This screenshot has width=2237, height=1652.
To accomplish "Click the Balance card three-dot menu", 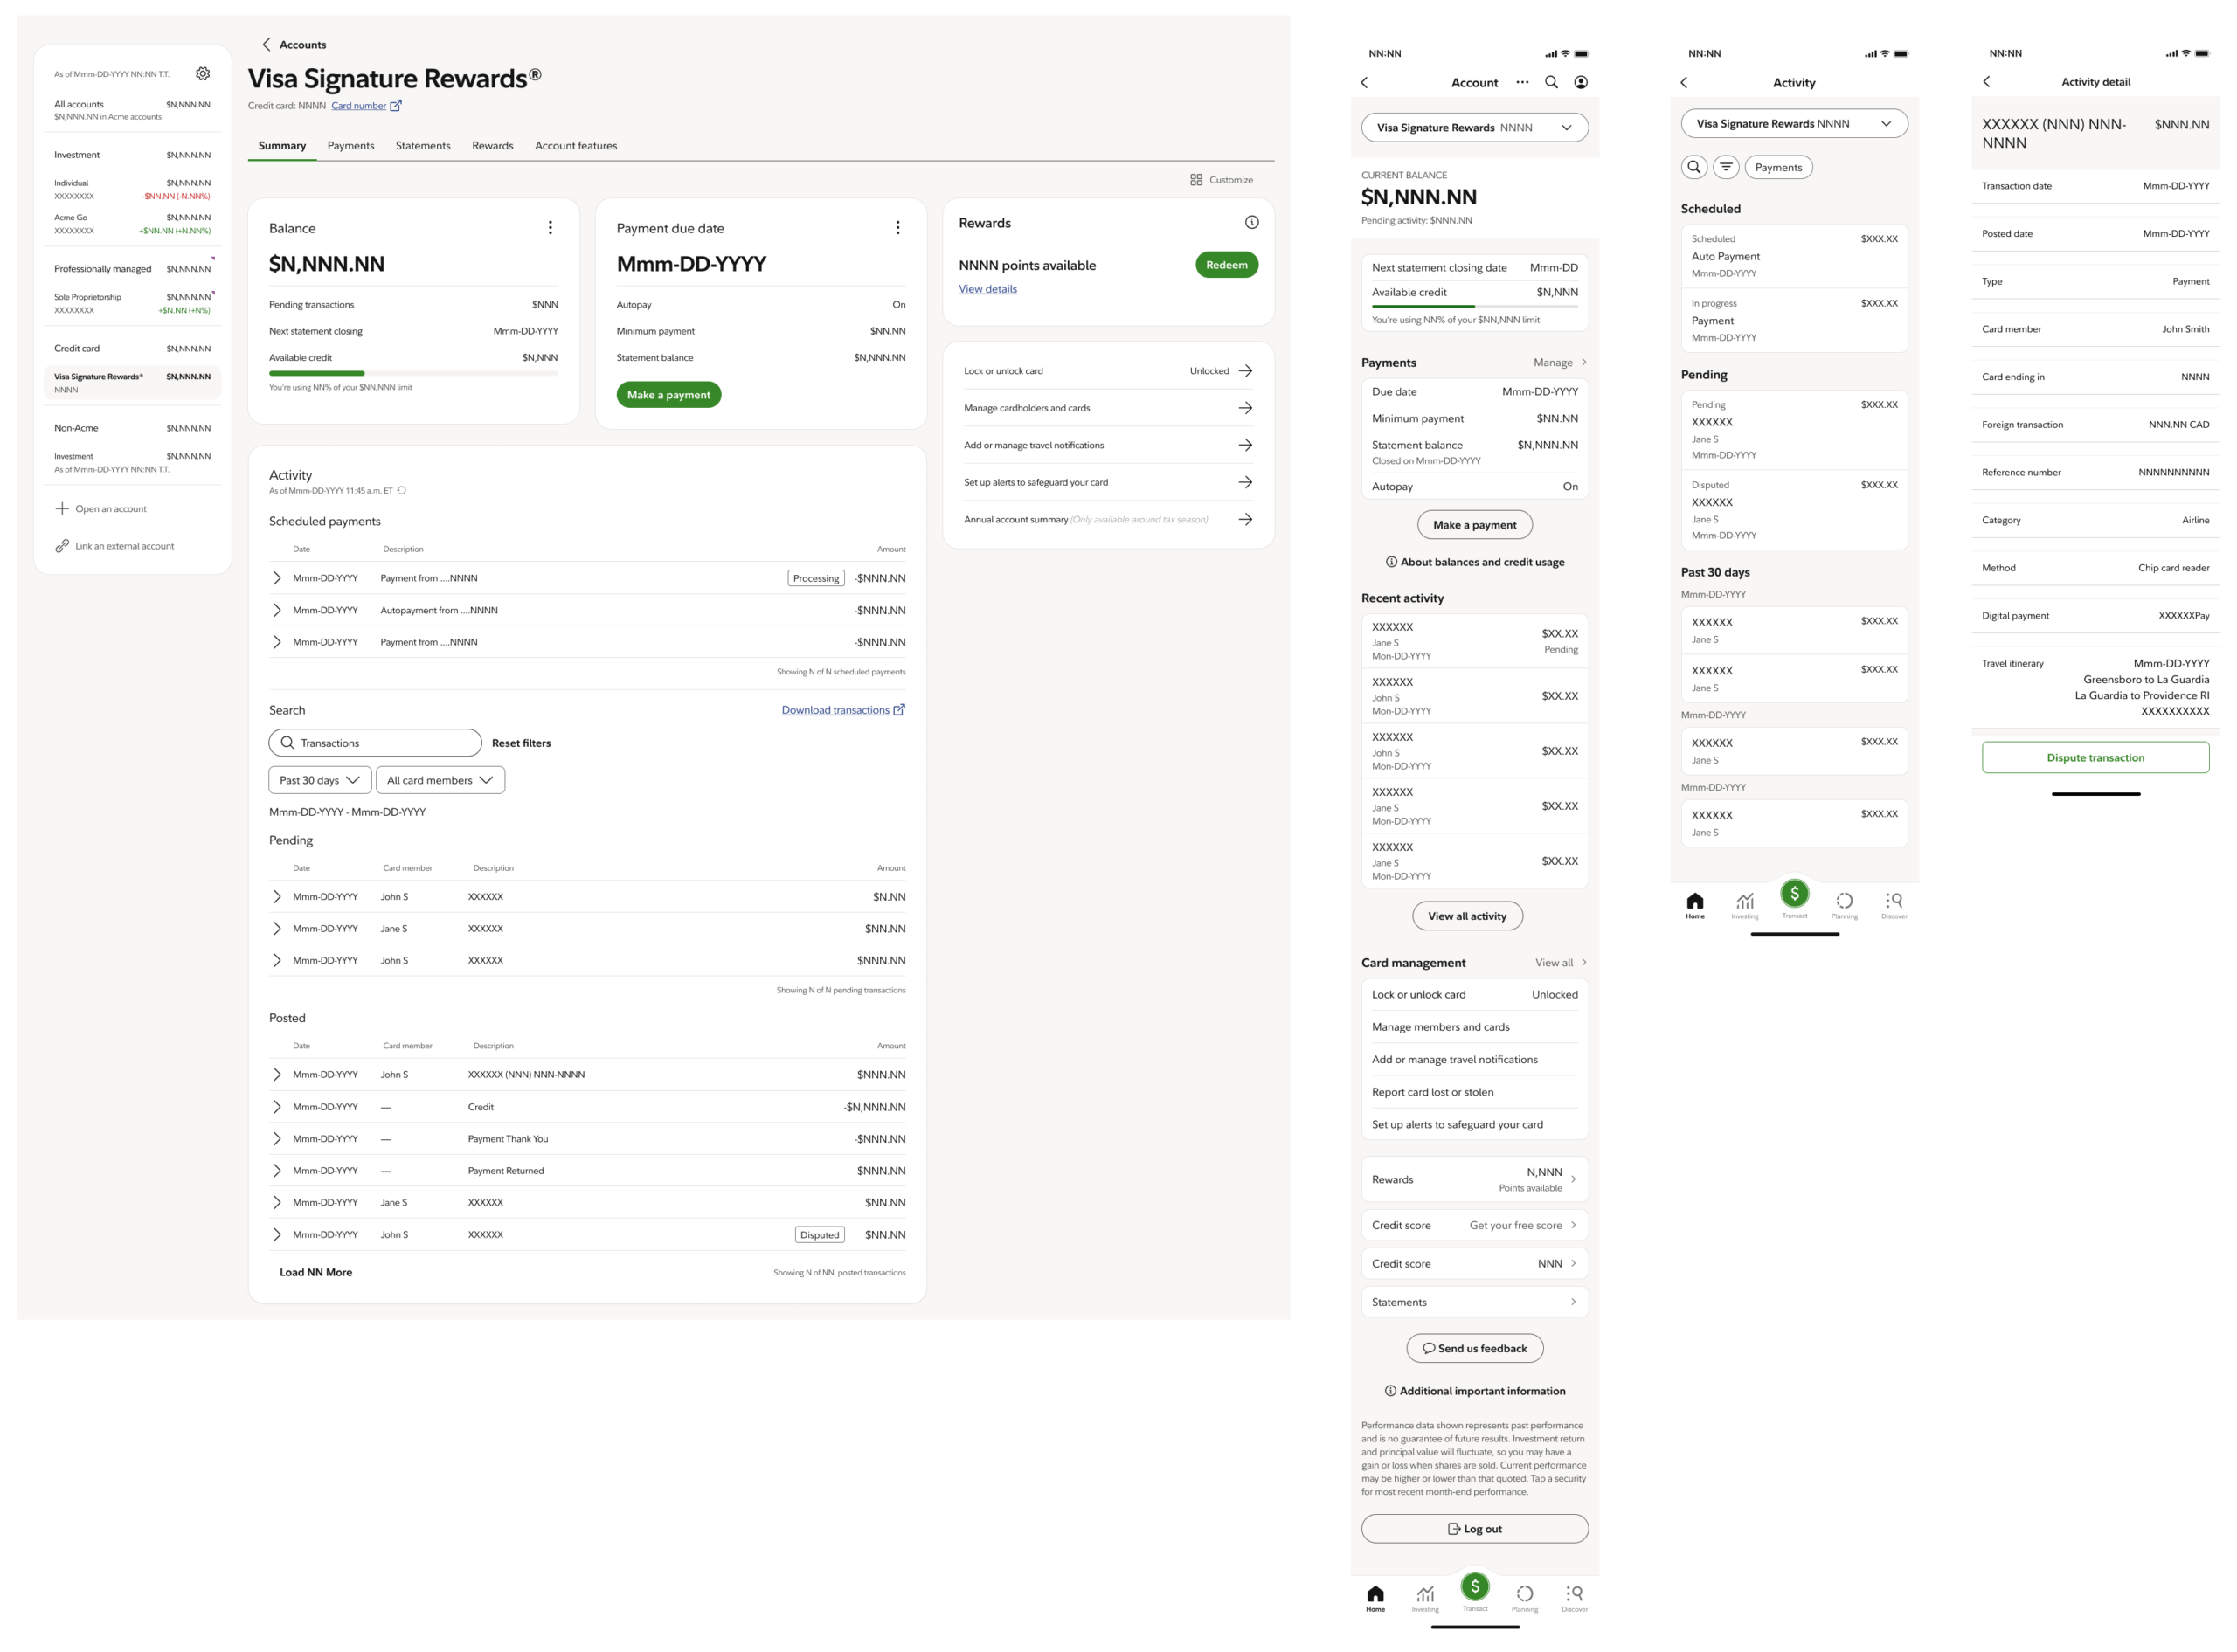I will [550, 228].
